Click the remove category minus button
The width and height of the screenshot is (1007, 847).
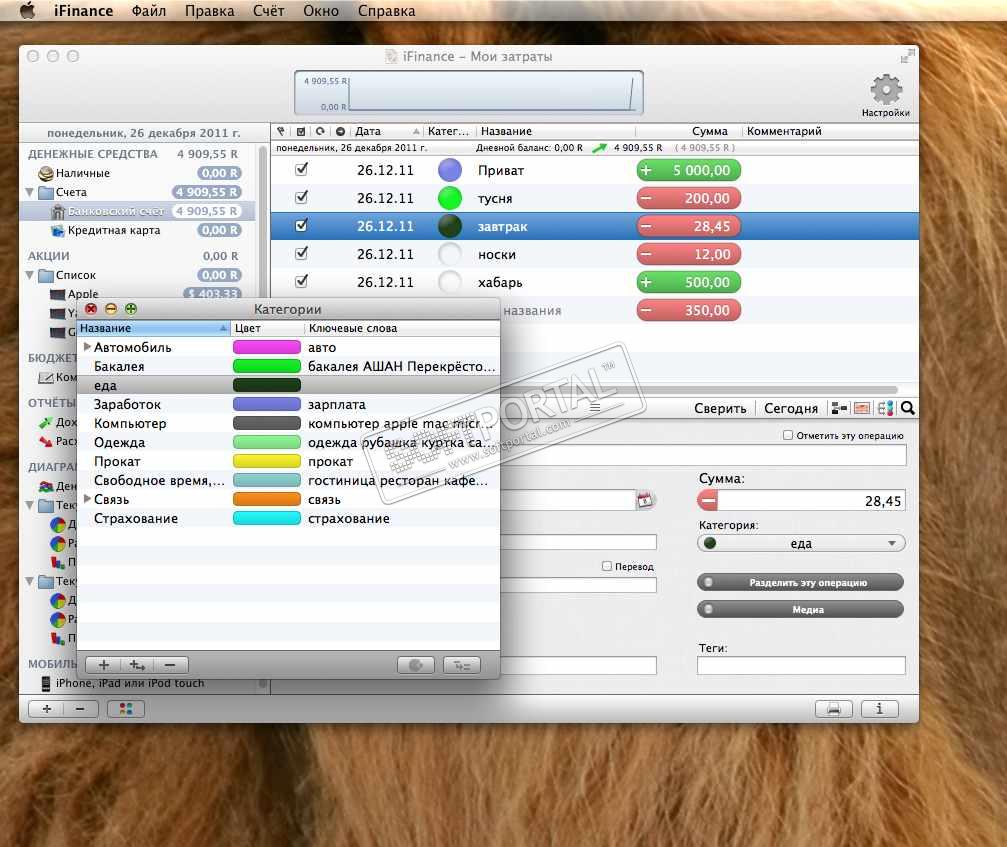pyautogui.click(x=170, y=665)
